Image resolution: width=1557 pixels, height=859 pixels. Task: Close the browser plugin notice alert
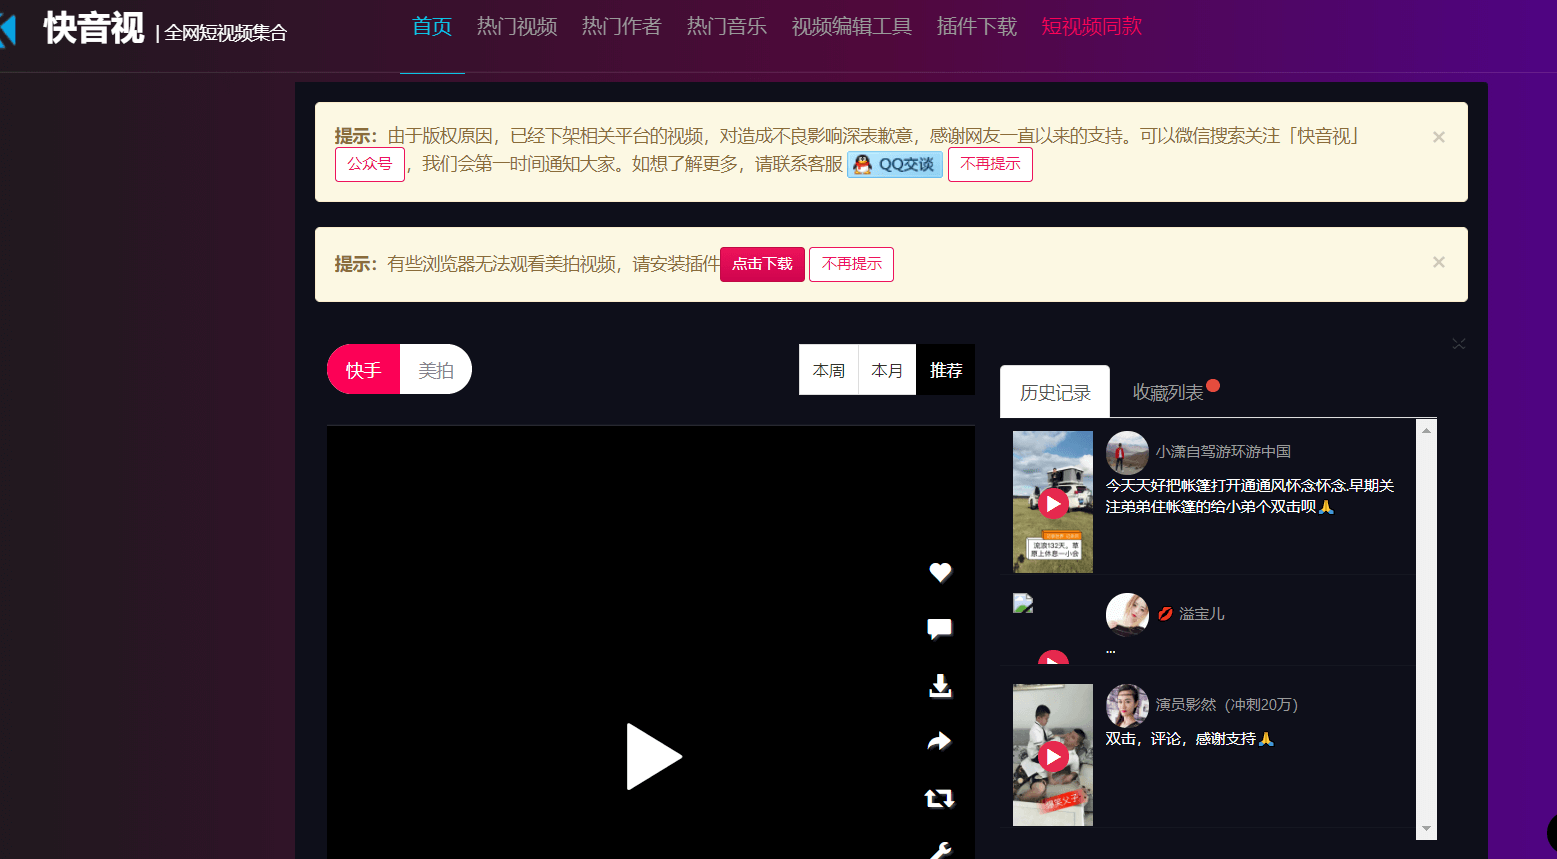point(1439,262)
